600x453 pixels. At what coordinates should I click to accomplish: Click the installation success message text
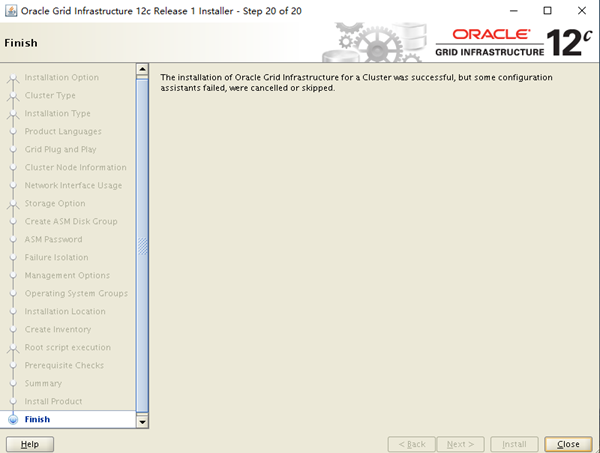pyautogui.click(x=356, y=83)
